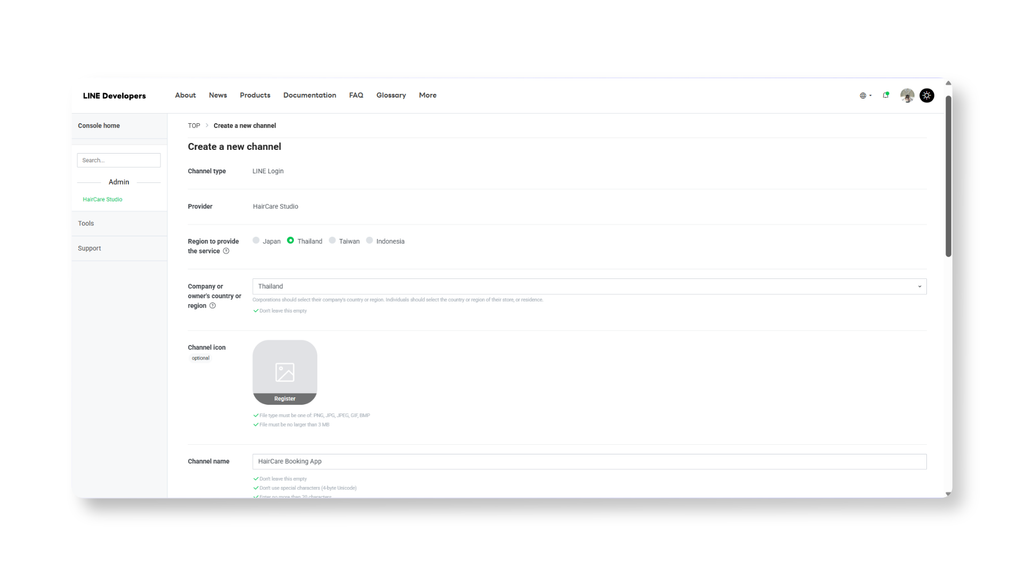
Task: Click the 'HairCare Studio' provider value
Action: (x=276, y=206)
